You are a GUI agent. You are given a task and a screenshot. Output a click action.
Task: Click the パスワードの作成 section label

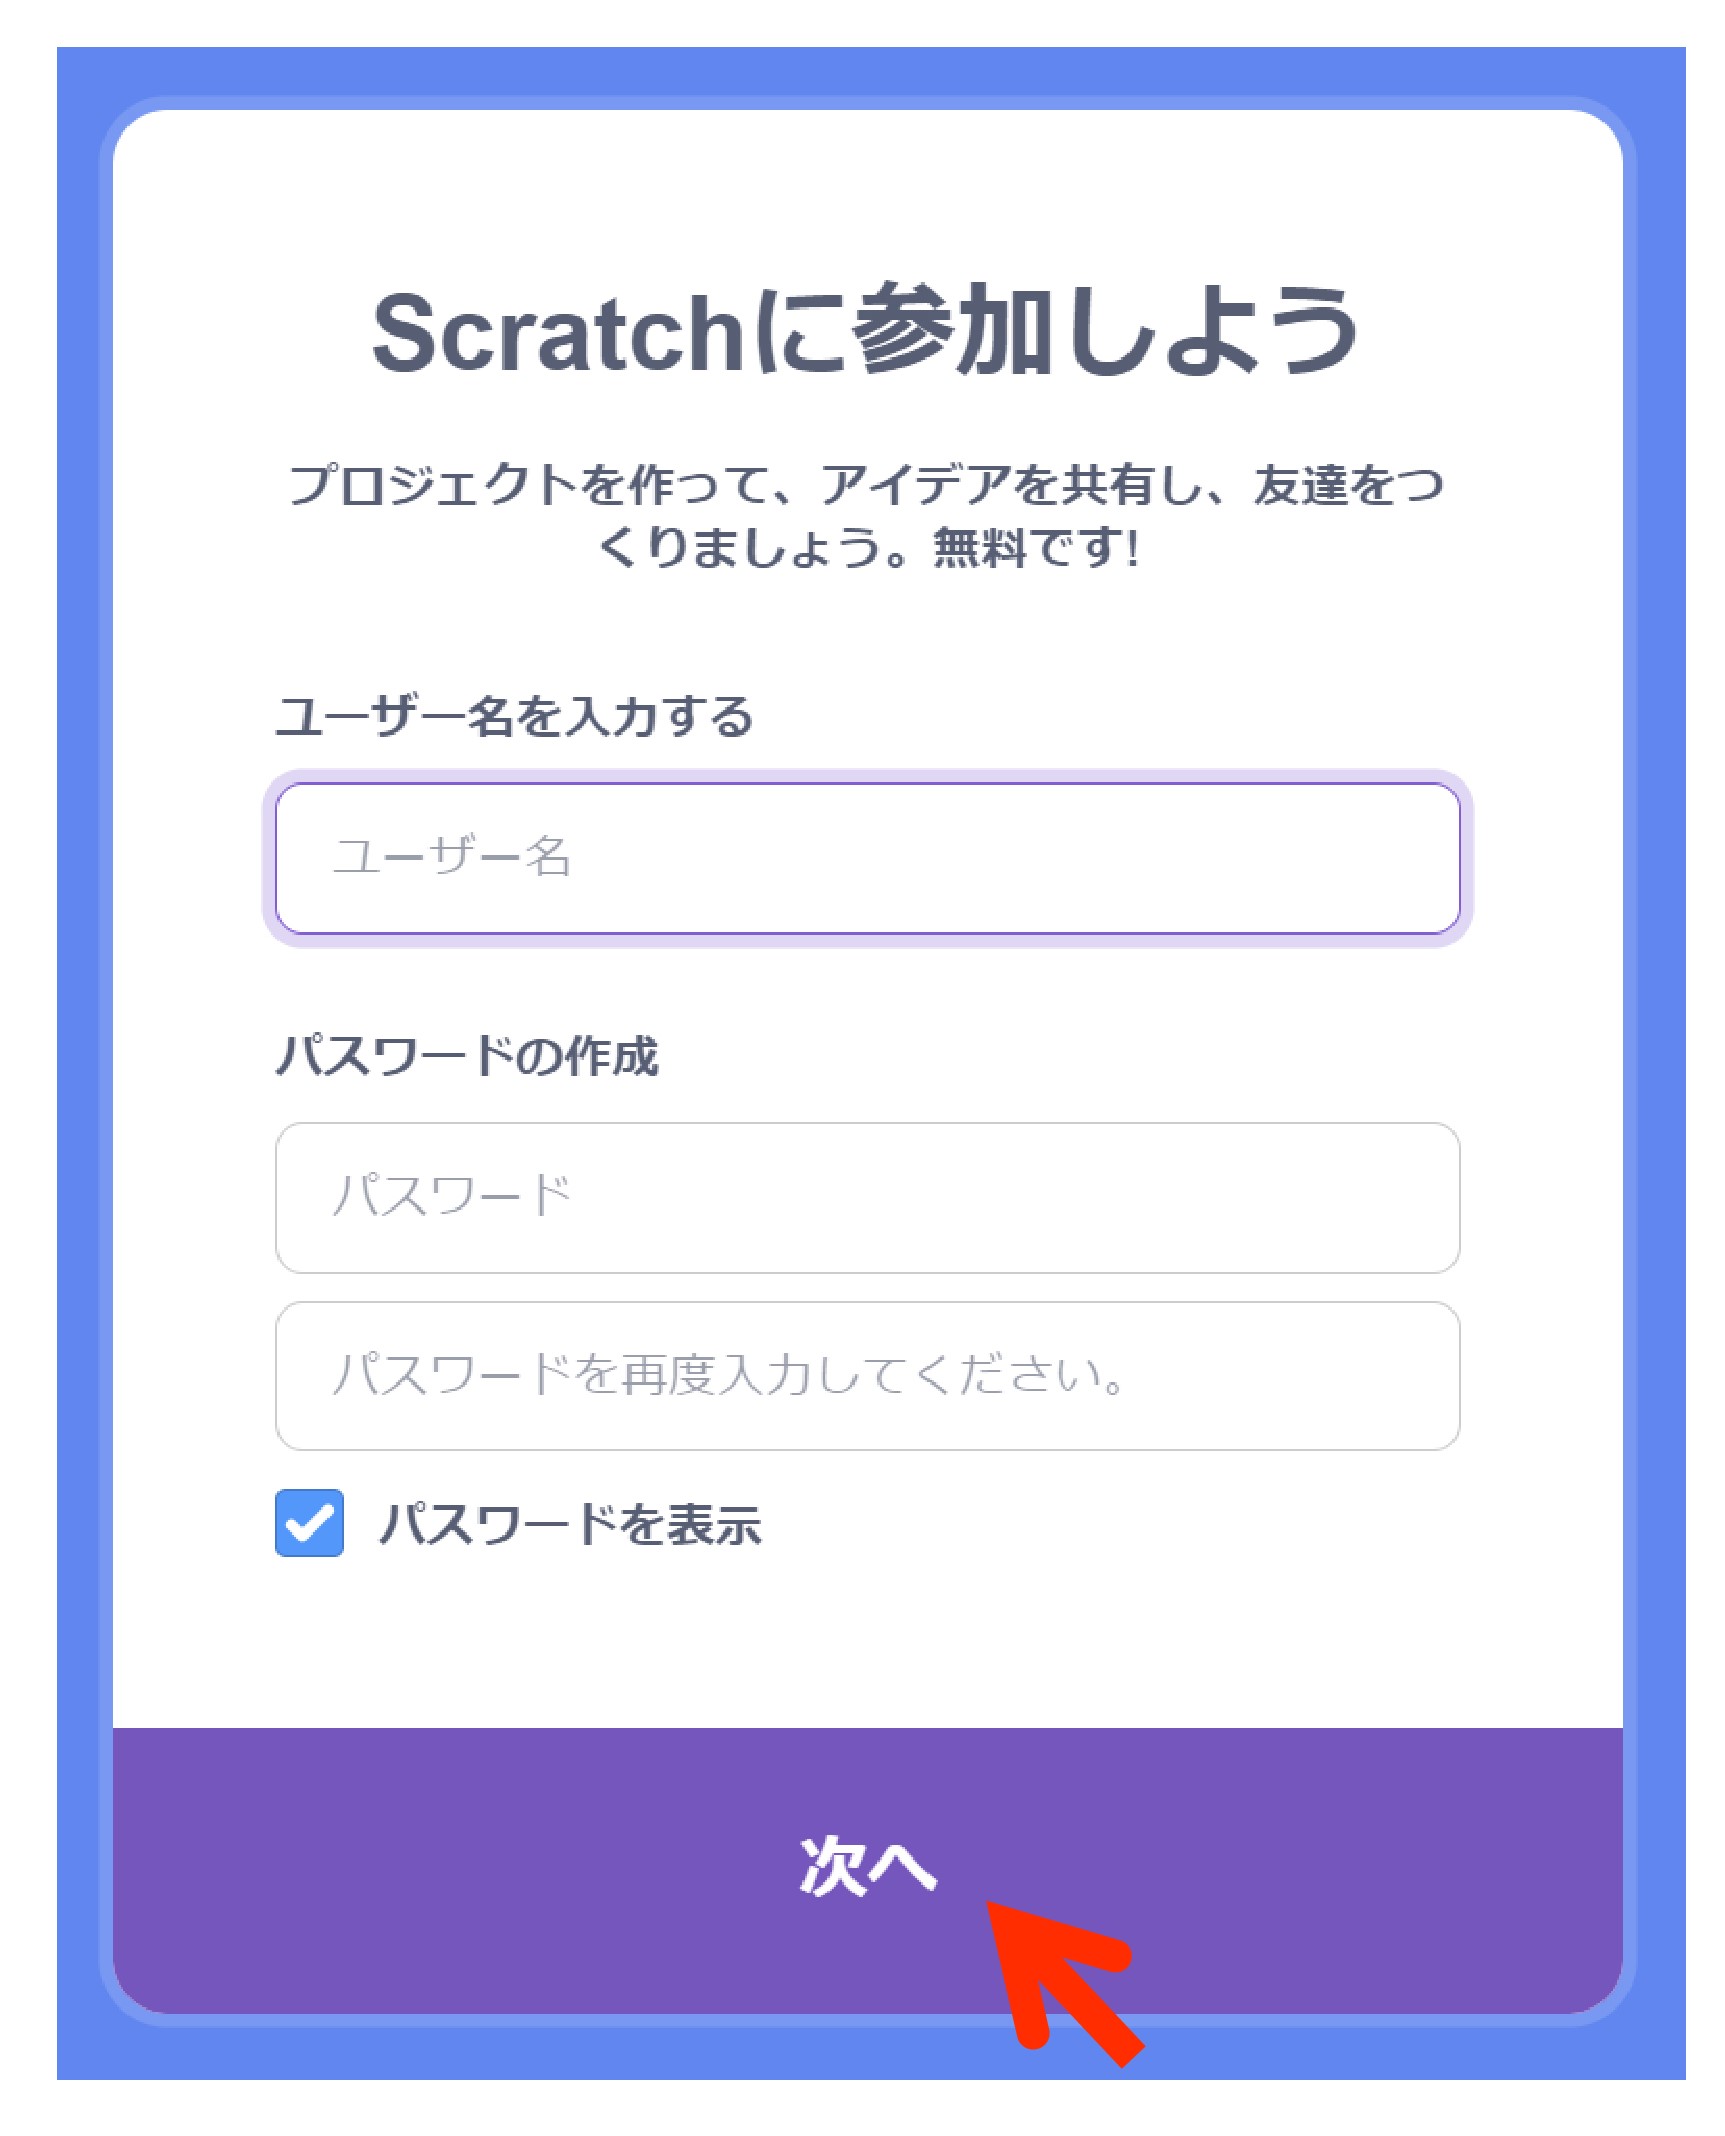click(x=467, y=1056)
